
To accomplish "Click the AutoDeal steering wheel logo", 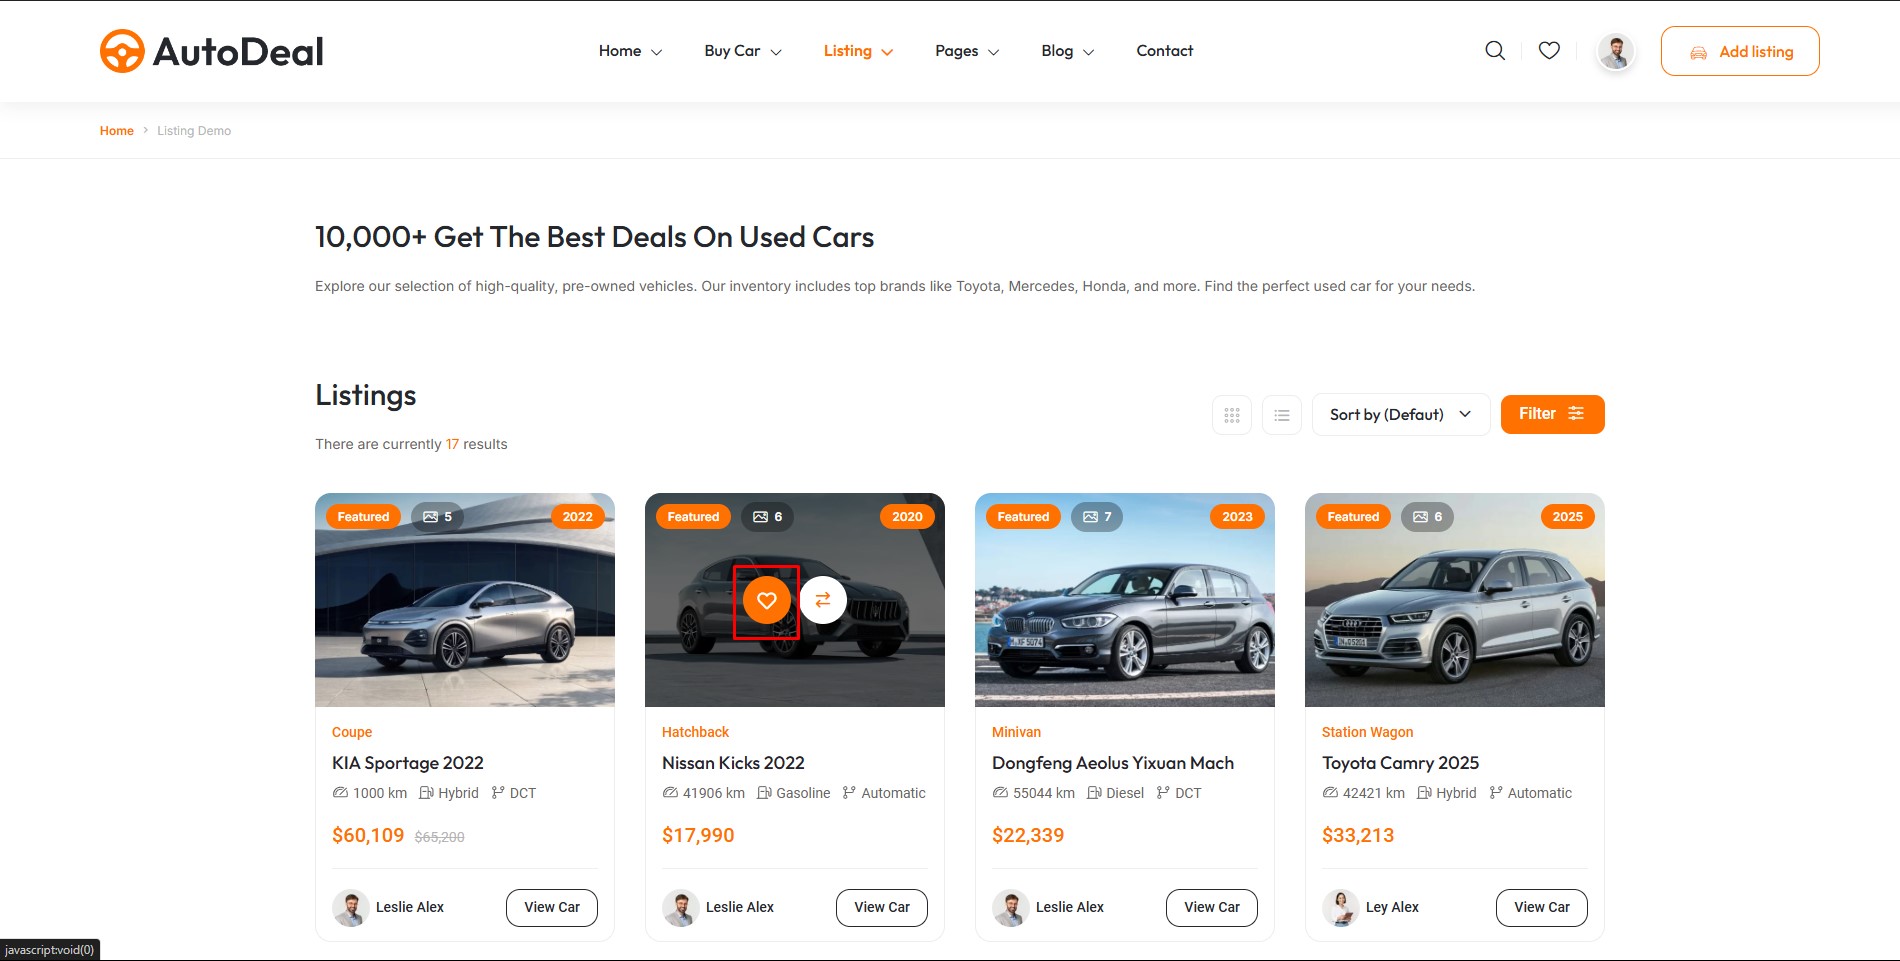I will [122, 51].
